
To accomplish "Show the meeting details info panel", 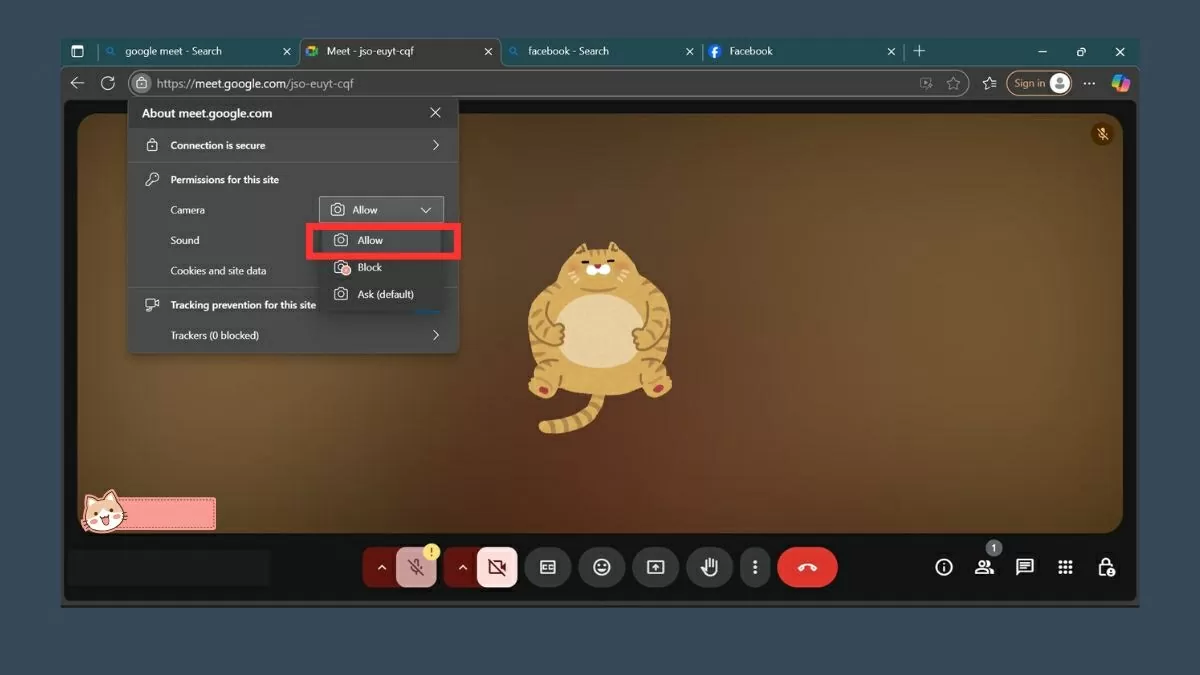I will (943, 567).
